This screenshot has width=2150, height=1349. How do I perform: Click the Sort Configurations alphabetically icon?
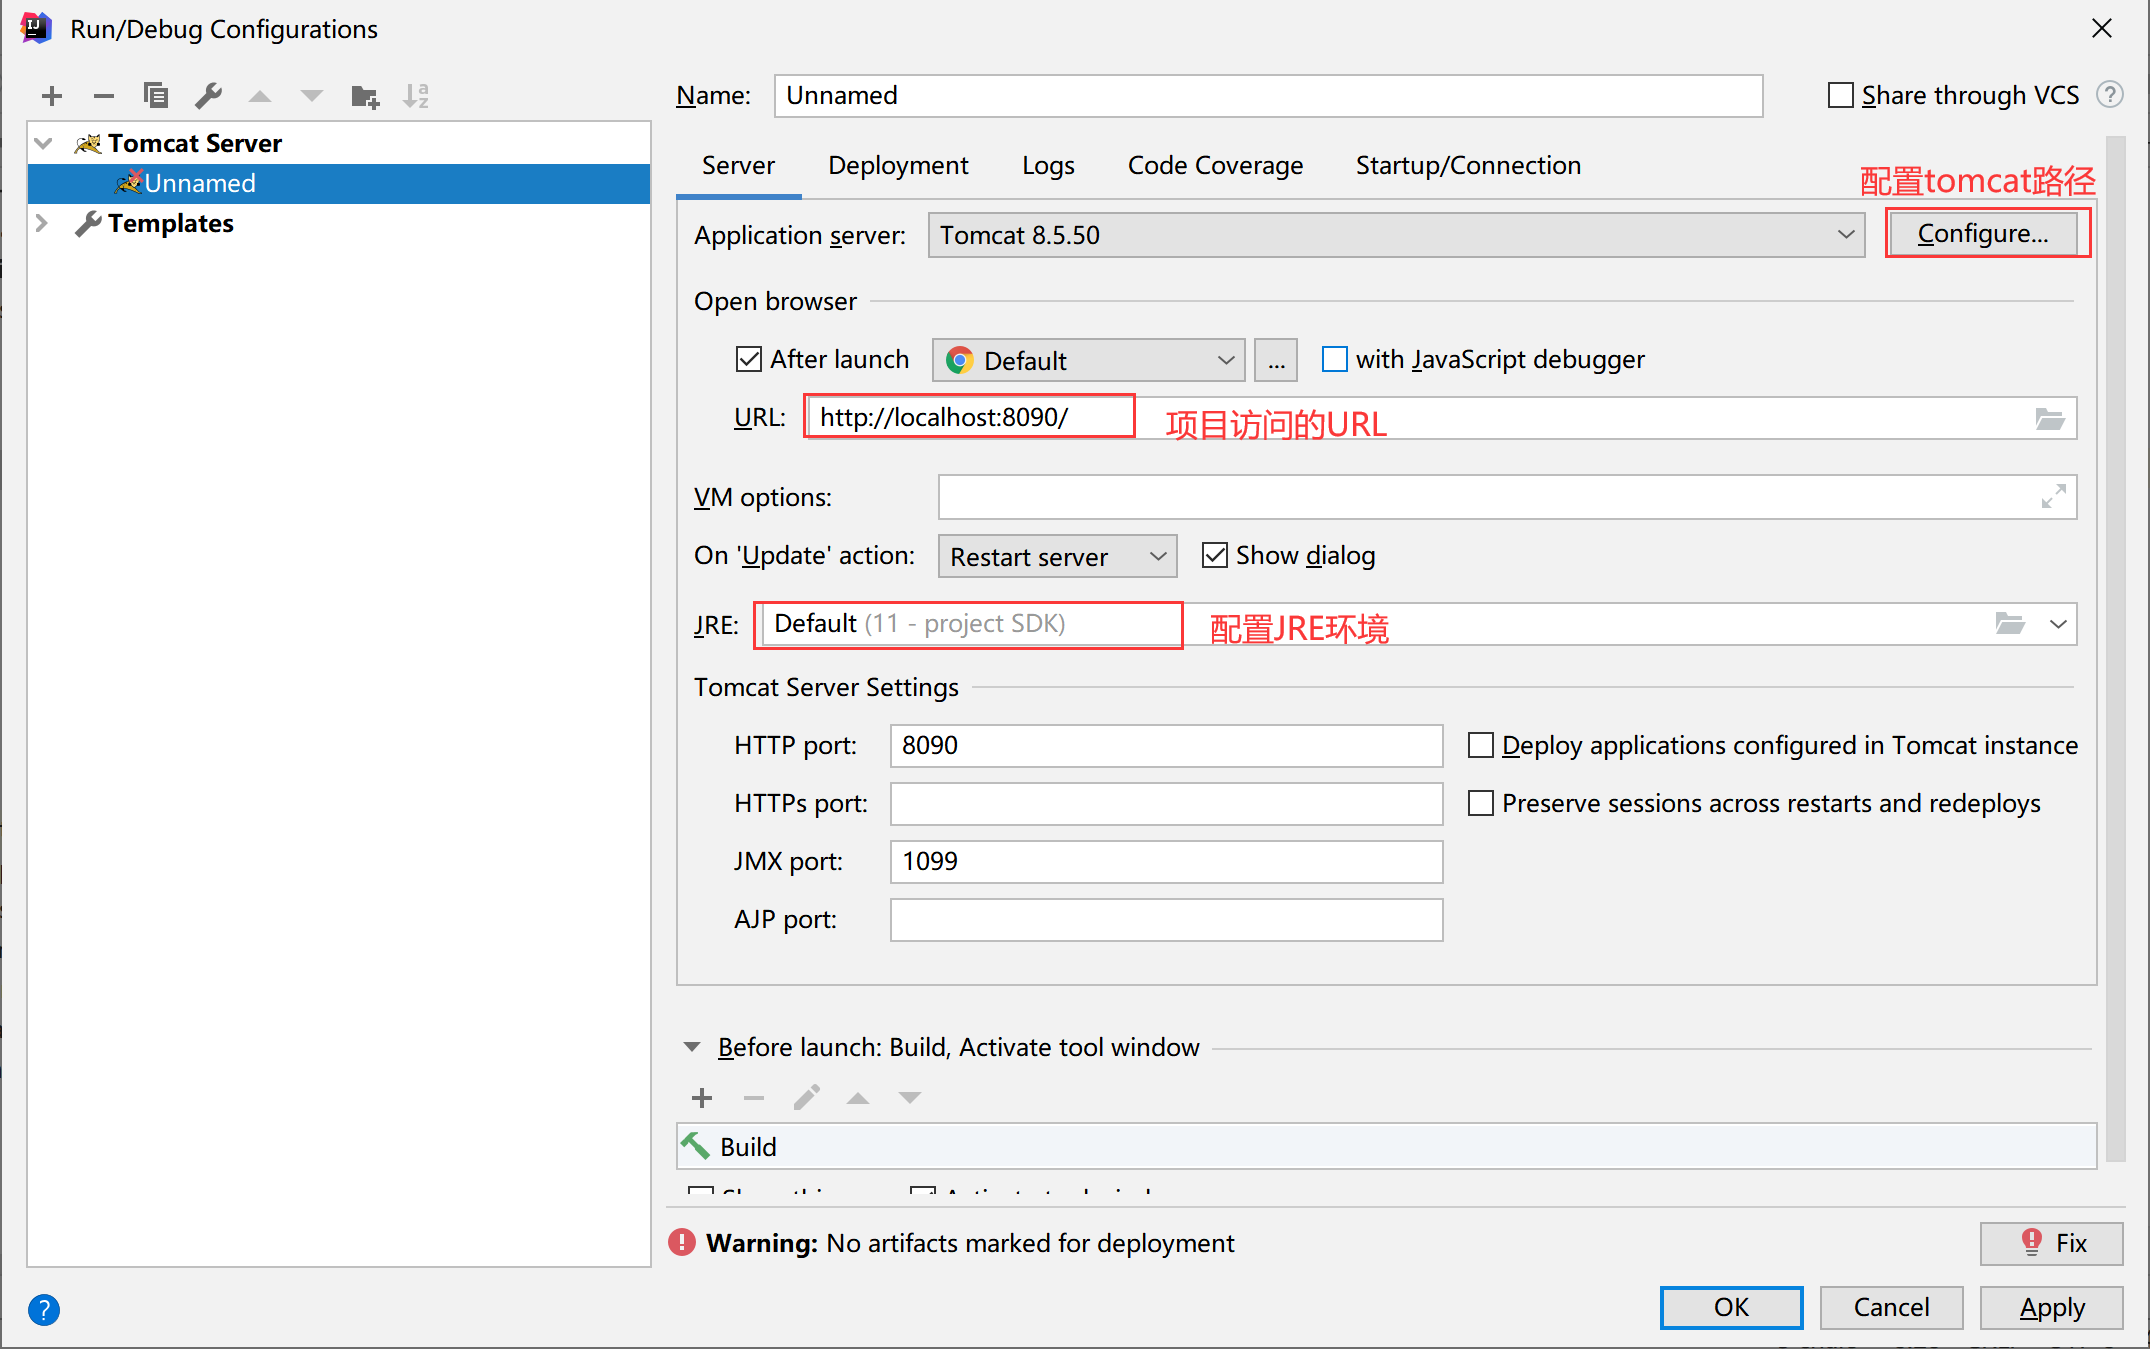pos(416,96)
